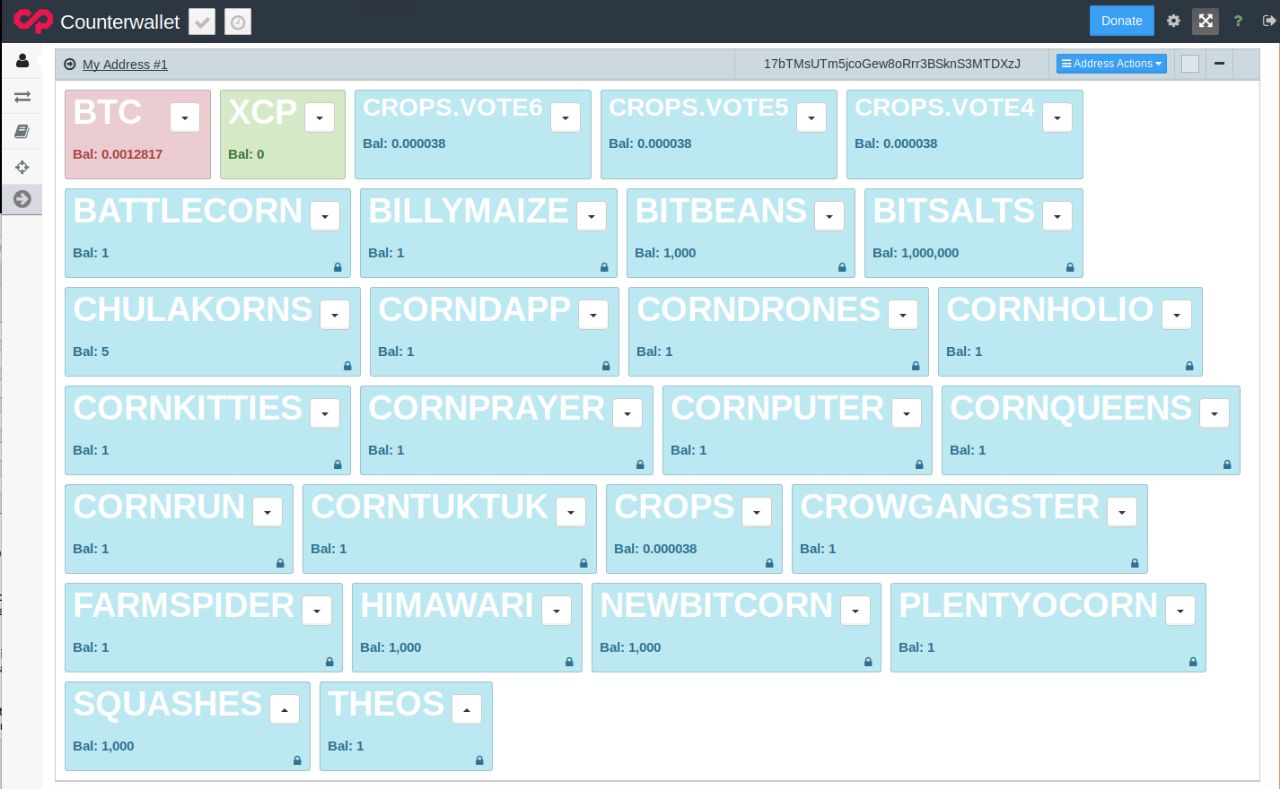Open the CORNRUN dropdown arrow
1280x789 pixels.
pyautogui.click(x=267, y=512)
